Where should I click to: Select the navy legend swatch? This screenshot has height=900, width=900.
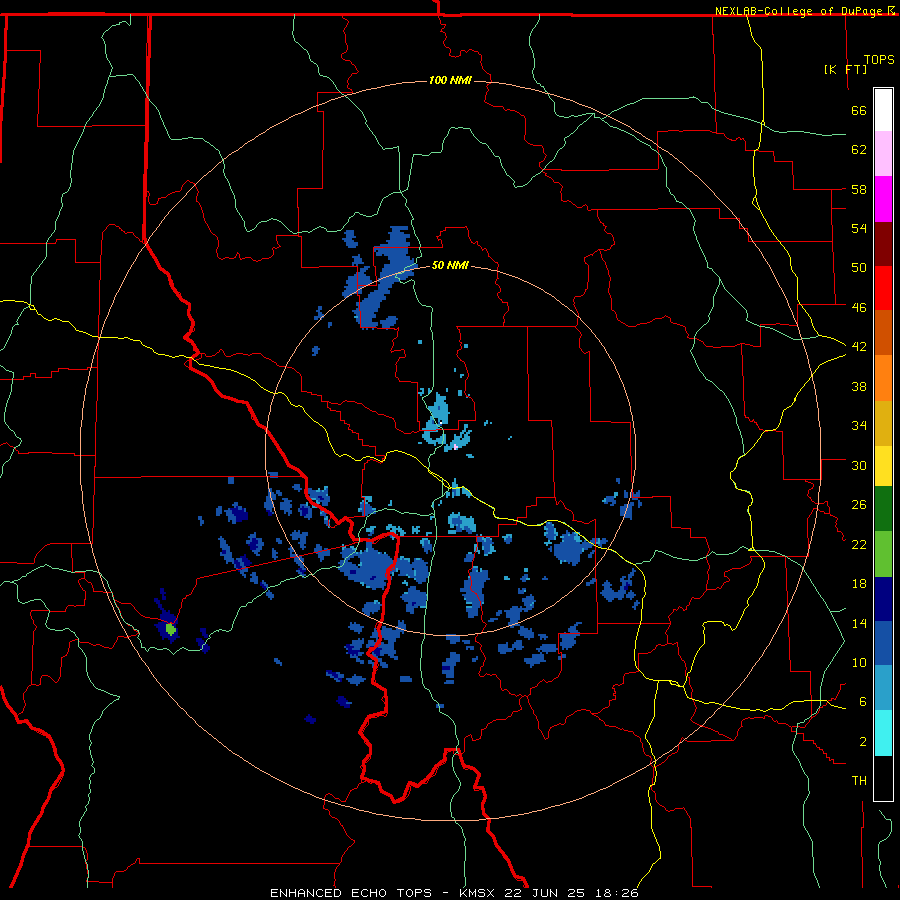(x=883, y=599)
